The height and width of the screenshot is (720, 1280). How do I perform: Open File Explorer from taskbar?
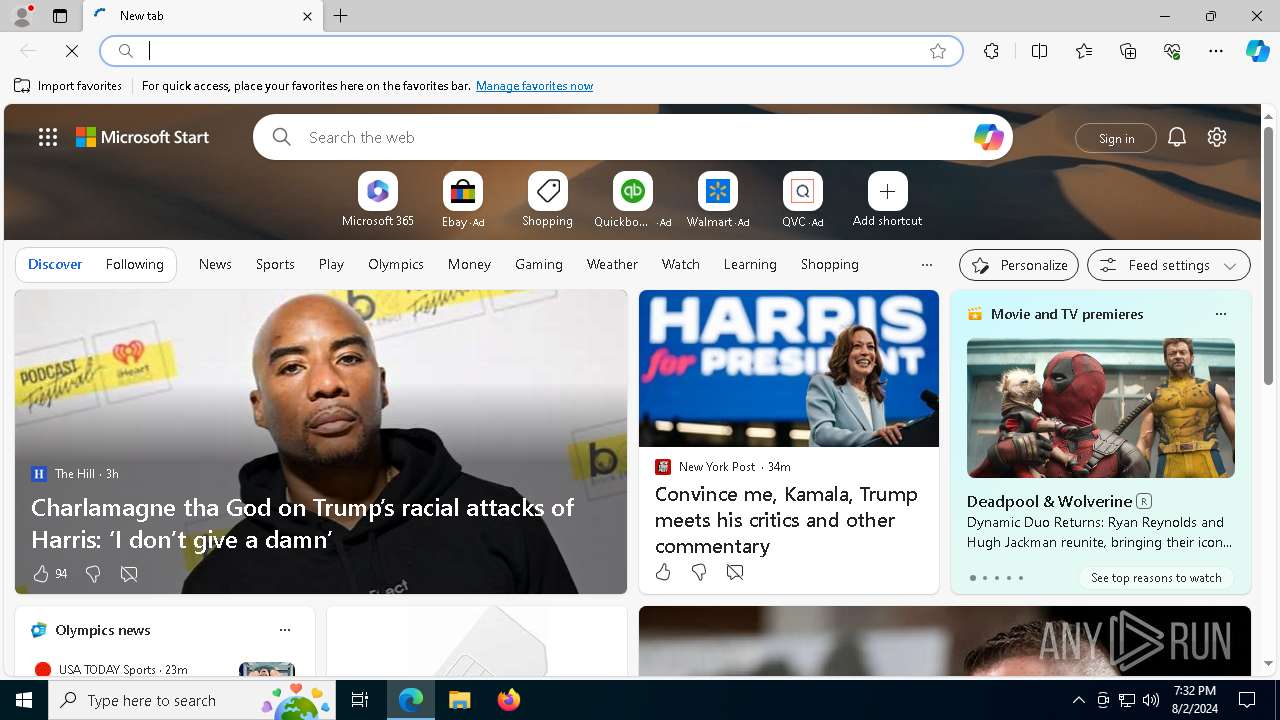[460, 700]
